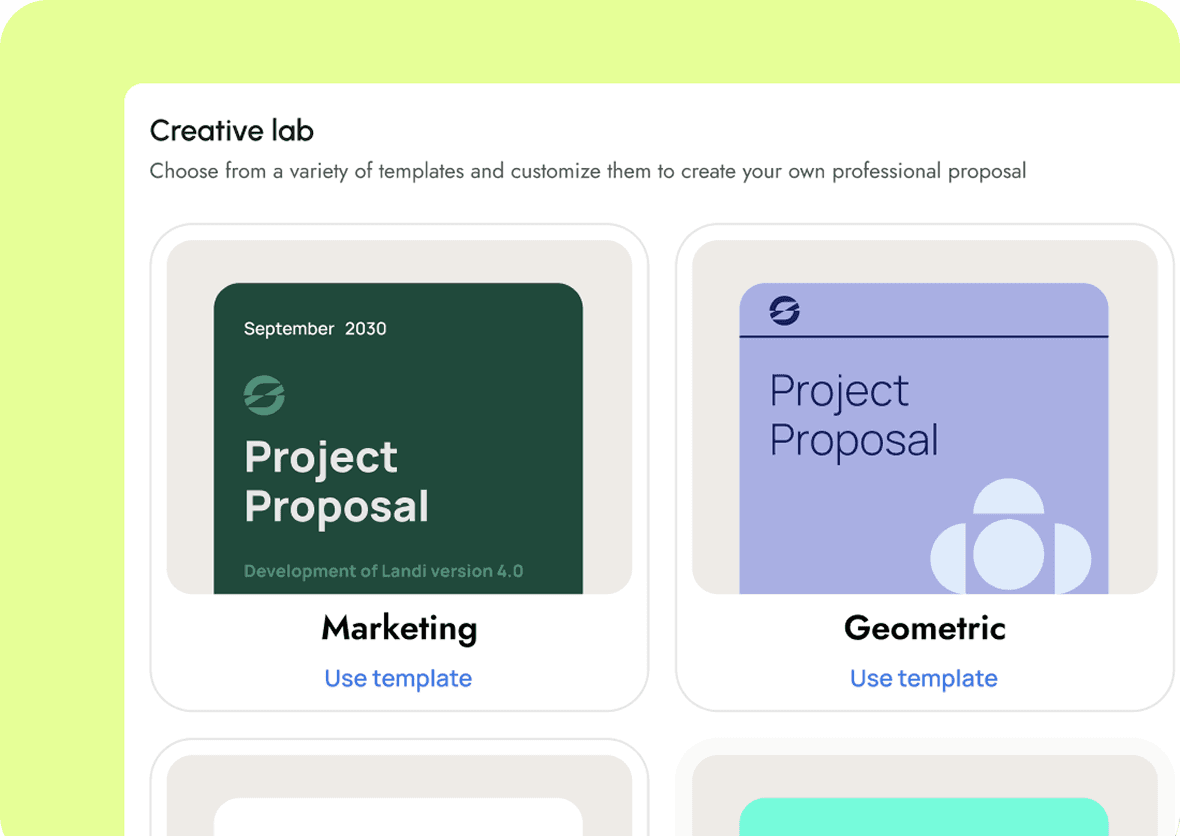
Task: Click Project Proposal title on green cover
Action: click(336, 482)
